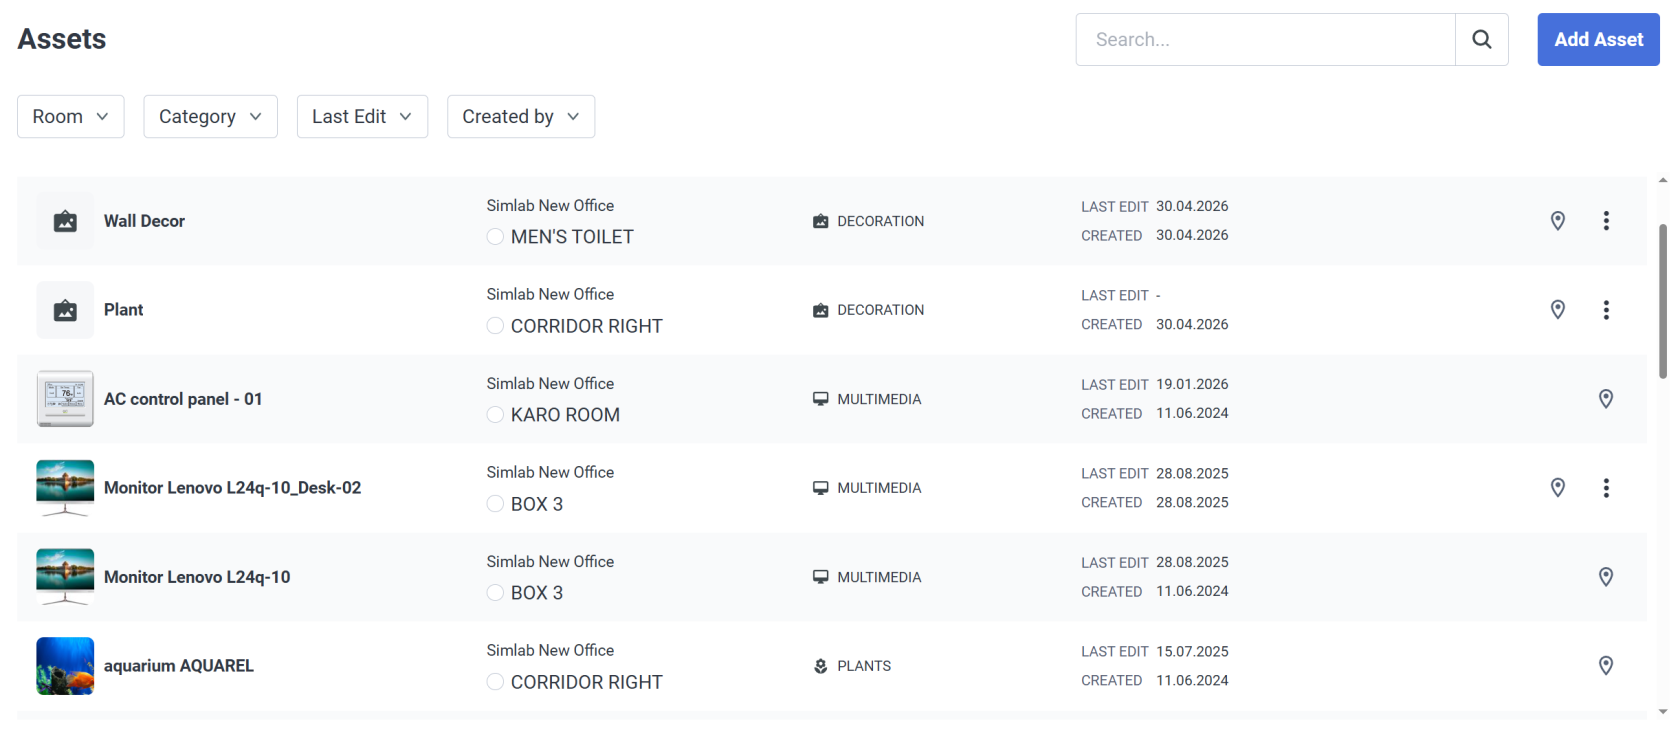The image size is (1680, 741).
Task: Locate AC control panel - 01 via pin
Action: click(x=1606, y=399)
